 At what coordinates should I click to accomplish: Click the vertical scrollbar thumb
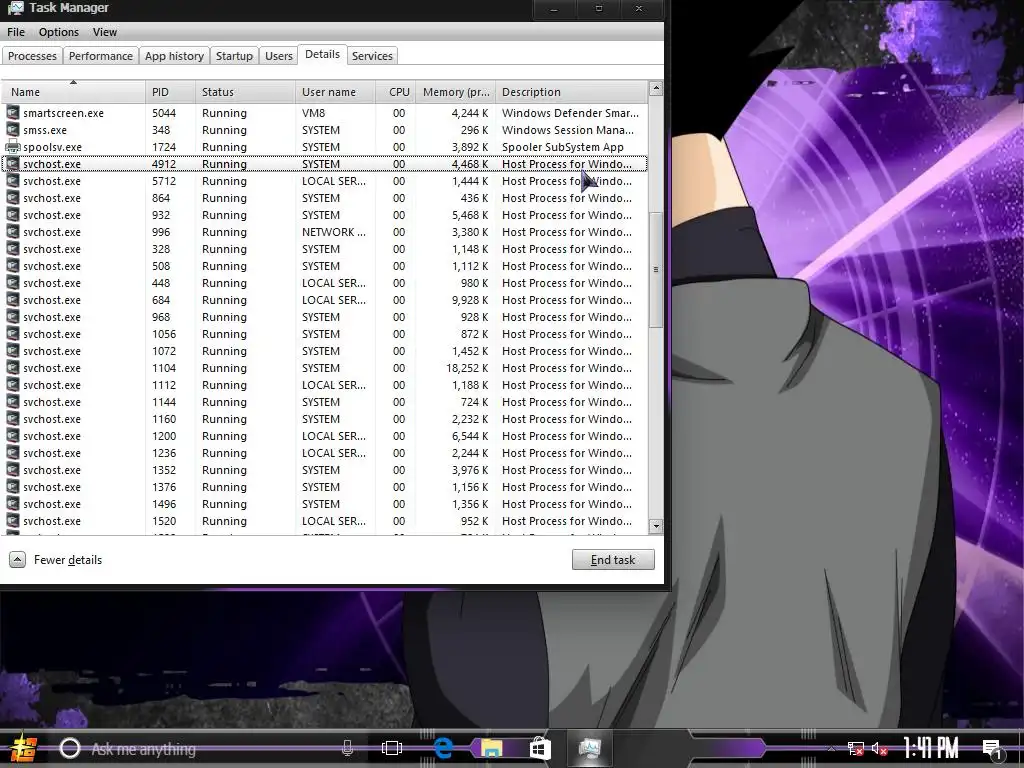tap(656, 270)
